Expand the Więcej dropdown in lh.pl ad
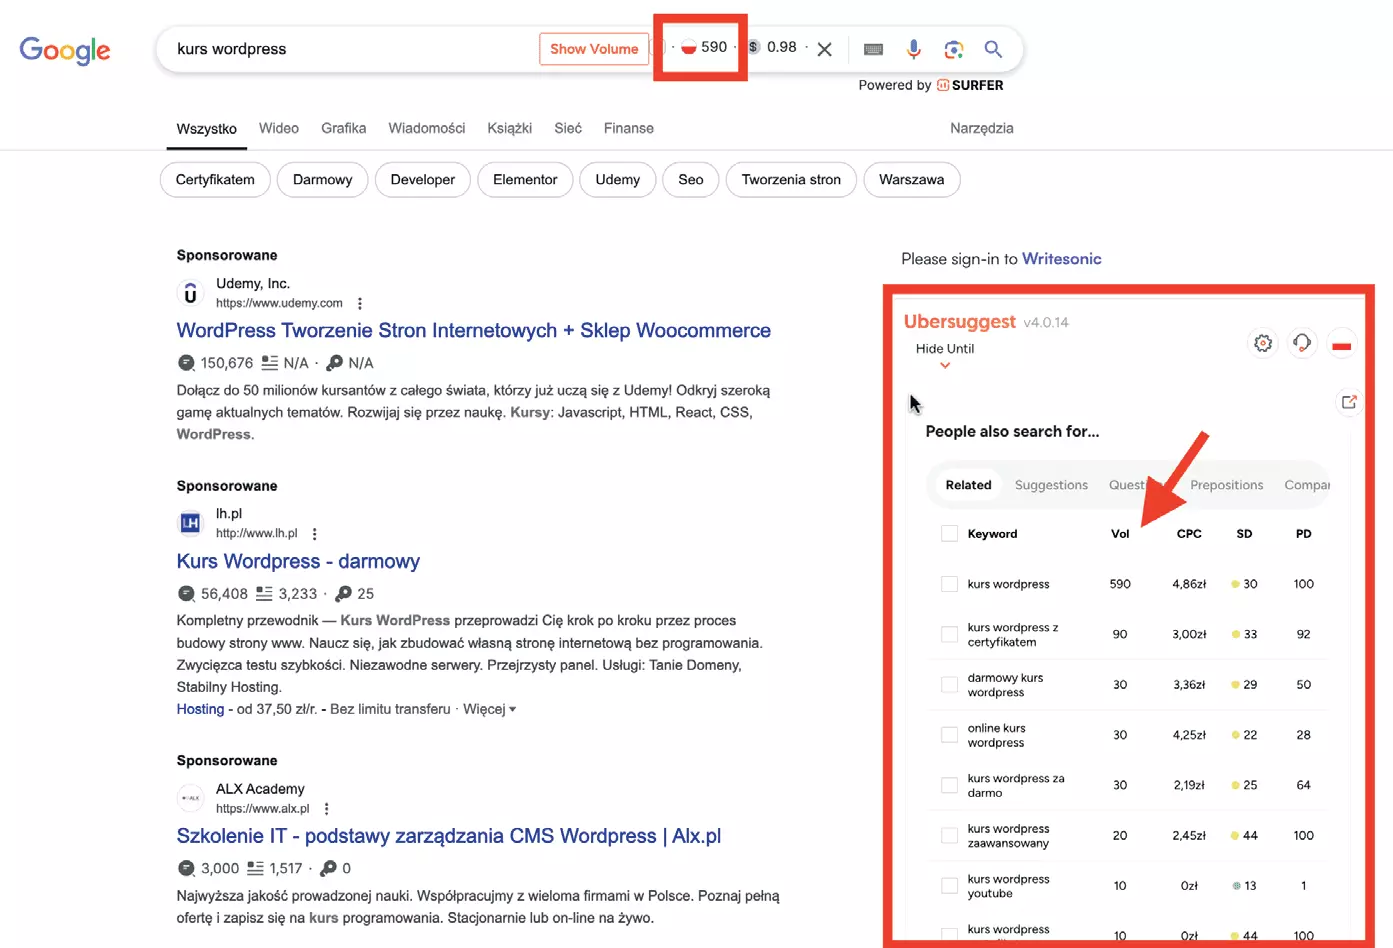This screenshot has width=1393, height=948. (490, 709)
